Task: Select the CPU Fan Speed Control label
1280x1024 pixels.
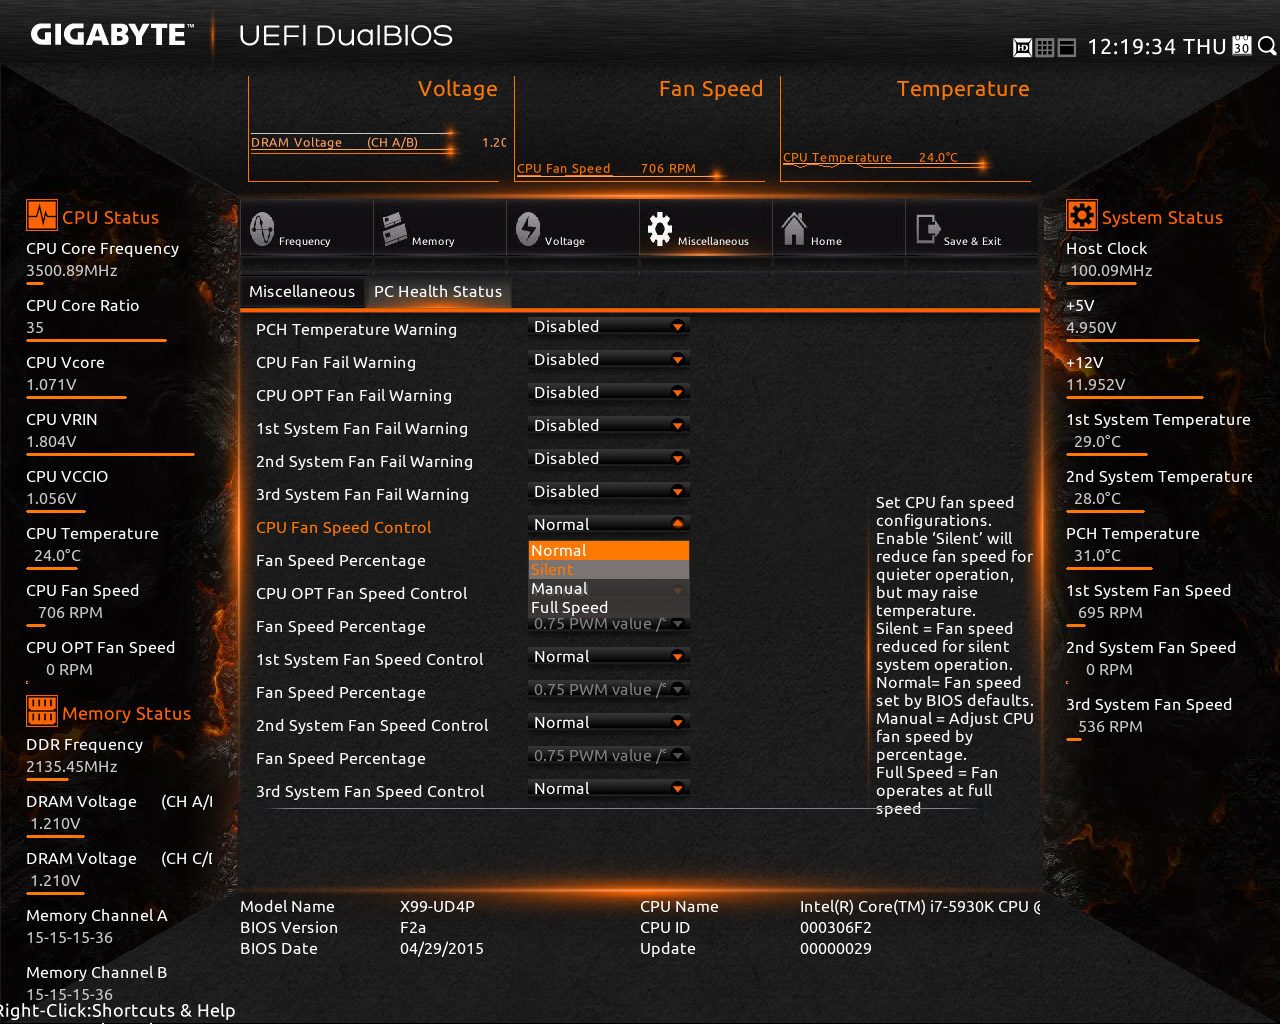Action: [x=344, y=528]
